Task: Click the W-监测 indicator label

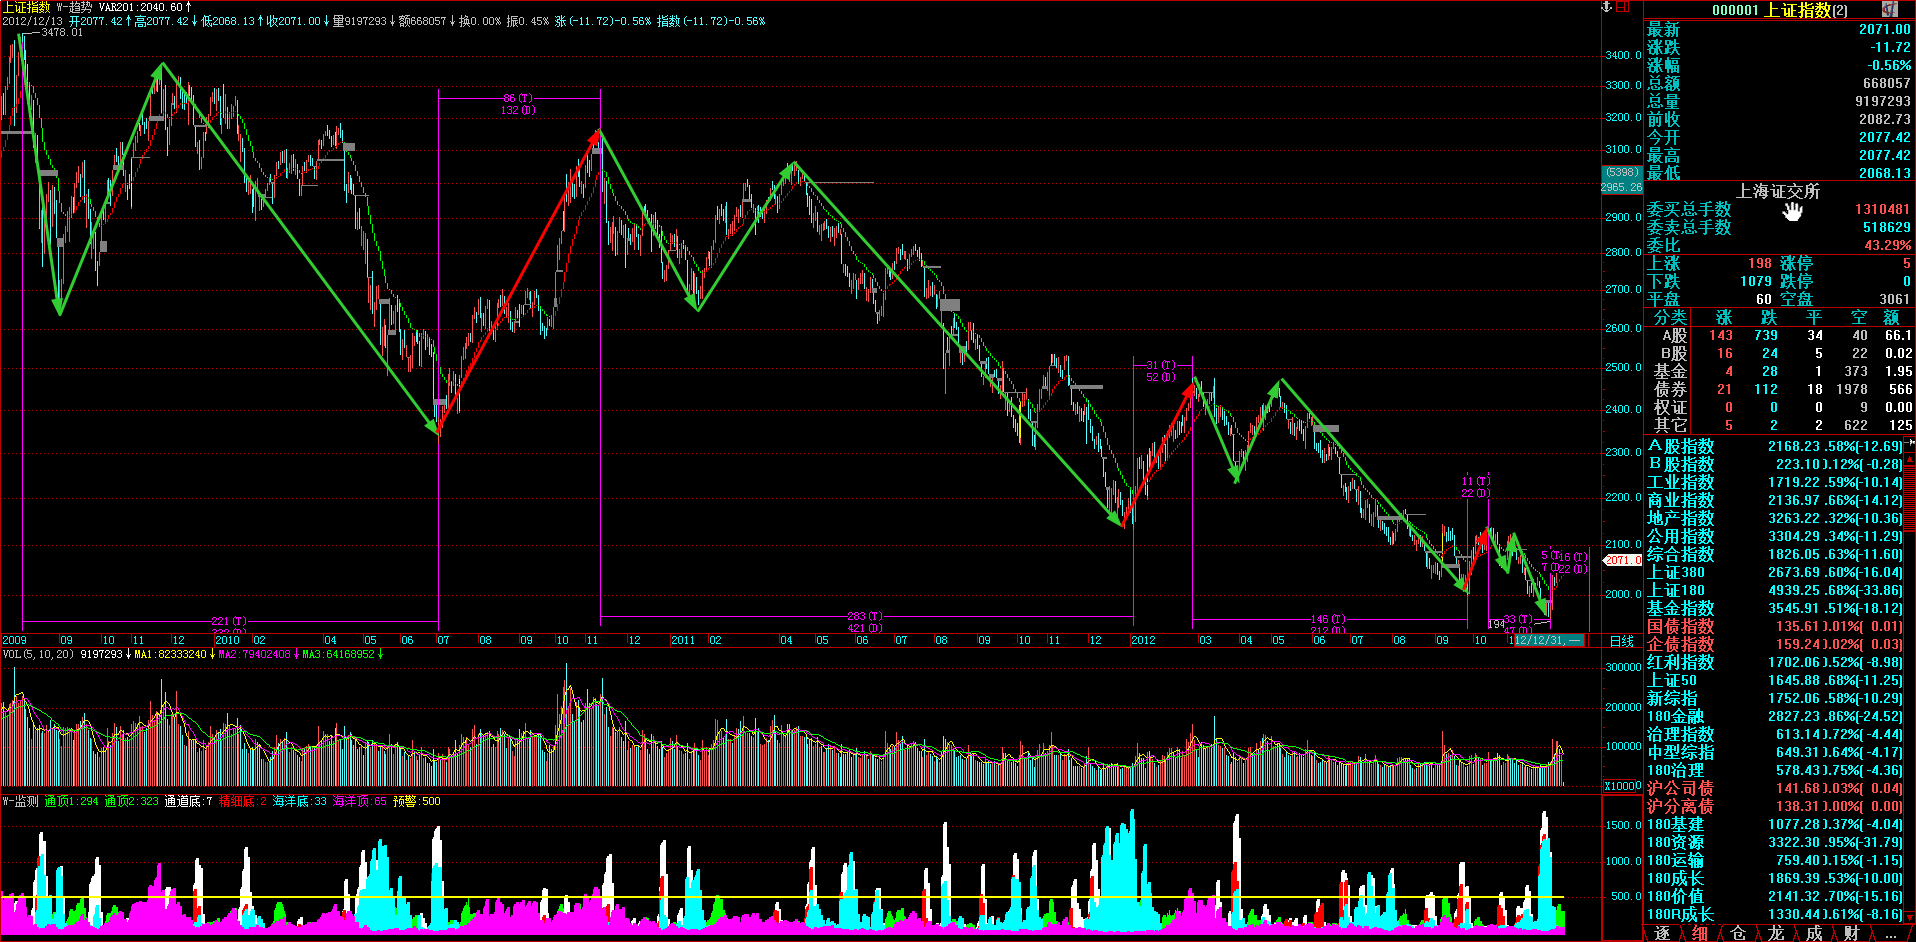Action: tap(20, 801)
